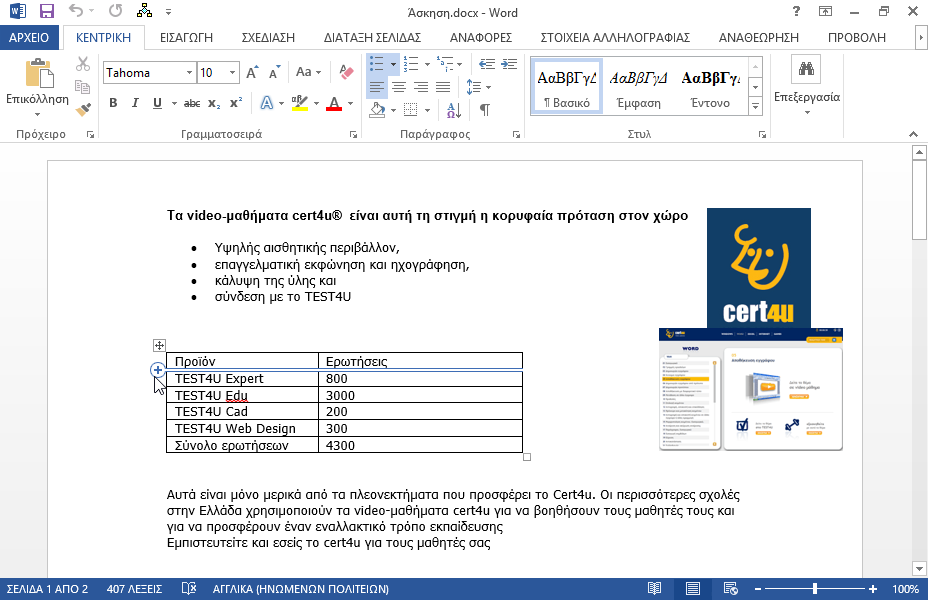Open word count via 407 ΛΕΞΕΙΣ
928x600 pixels.
[x=134, y=589]
